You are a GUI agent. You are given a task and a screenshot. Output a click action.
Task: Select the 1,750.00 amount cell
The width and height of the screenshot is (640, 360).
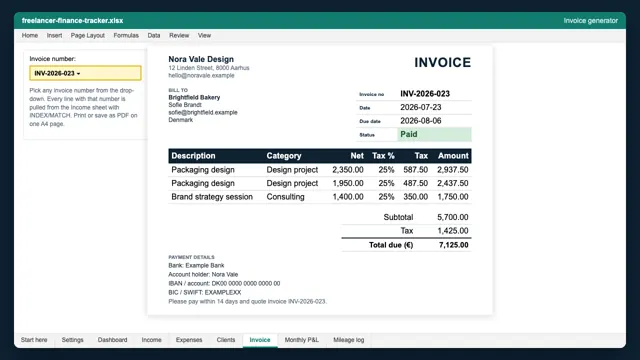[x=453, y=197]
